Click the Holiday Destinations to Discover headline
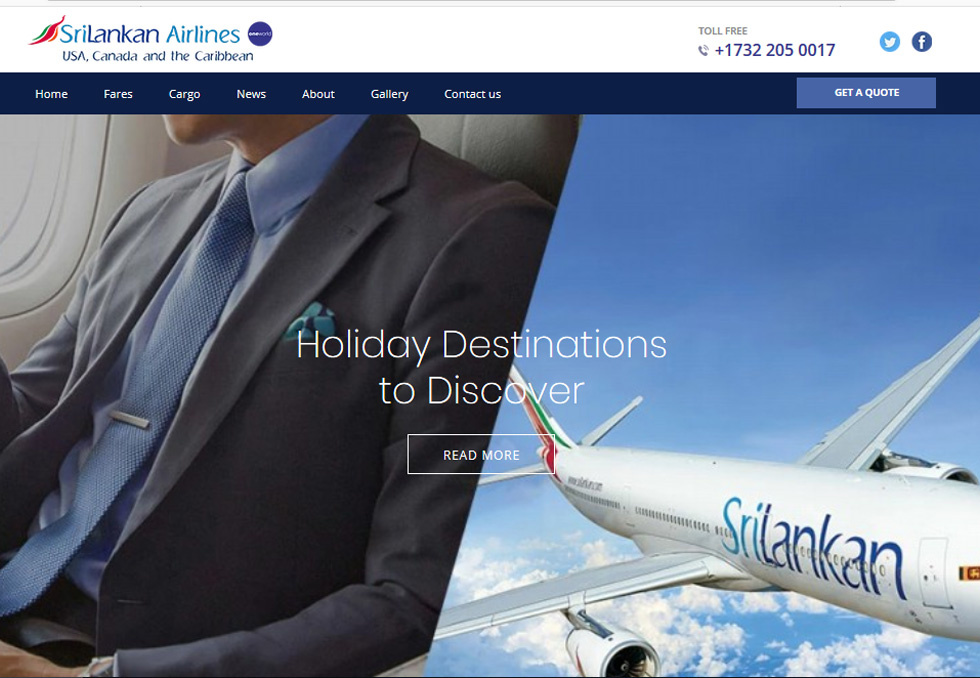The height and width of the screenshot is (678, 980). click(481, 367)
